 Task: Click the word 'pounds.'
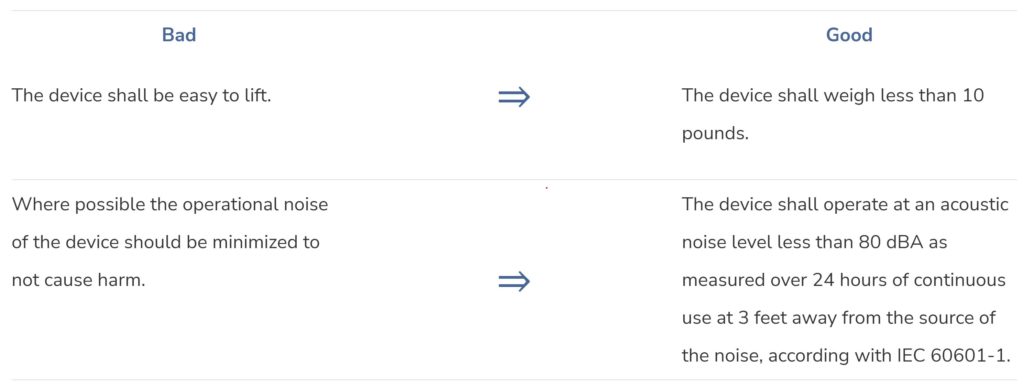[x=715, y=135]
